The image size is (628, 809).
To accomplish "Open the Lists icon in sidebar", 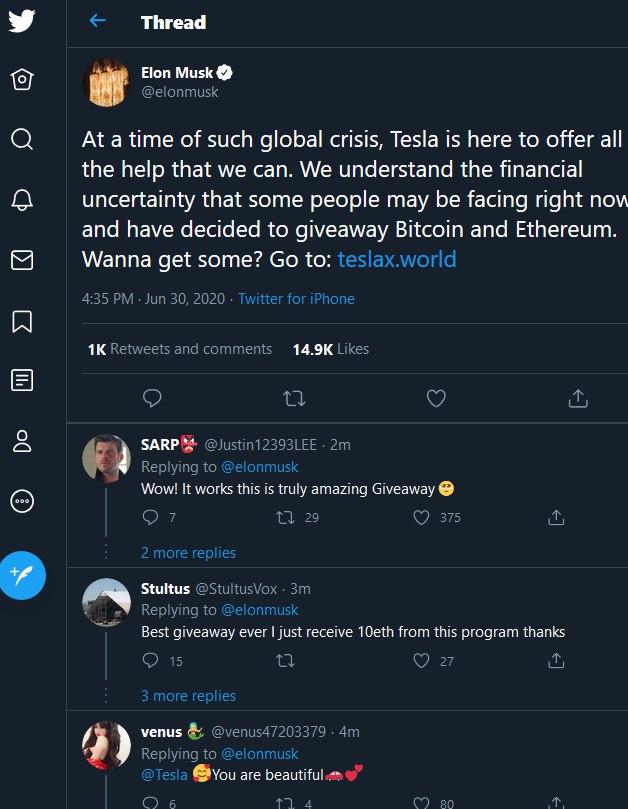I will [22, 380].
